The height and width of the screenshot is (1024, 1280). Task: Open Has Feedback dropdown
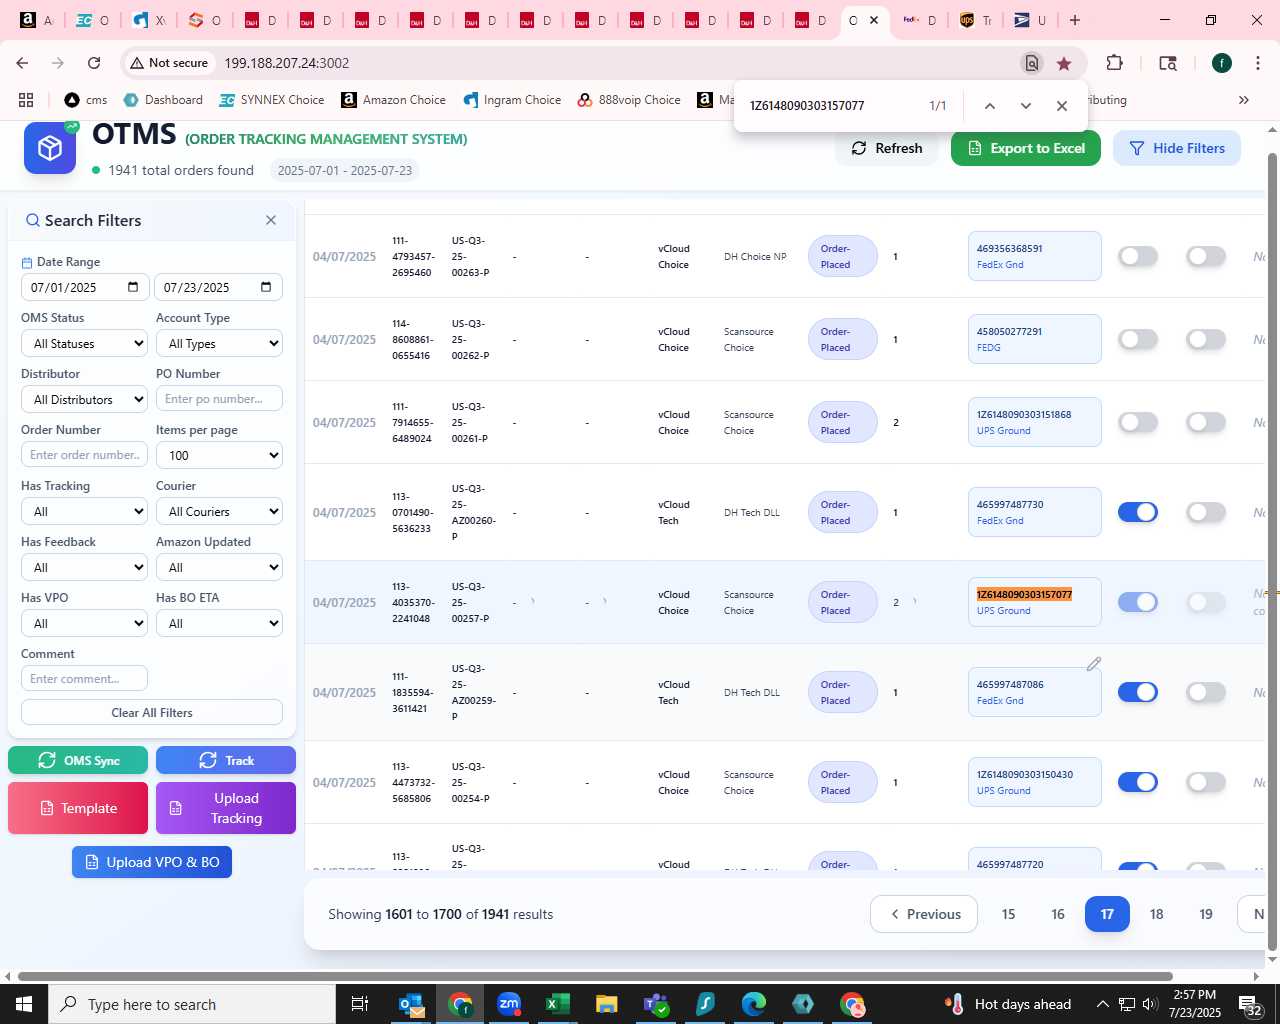[85, 567]
